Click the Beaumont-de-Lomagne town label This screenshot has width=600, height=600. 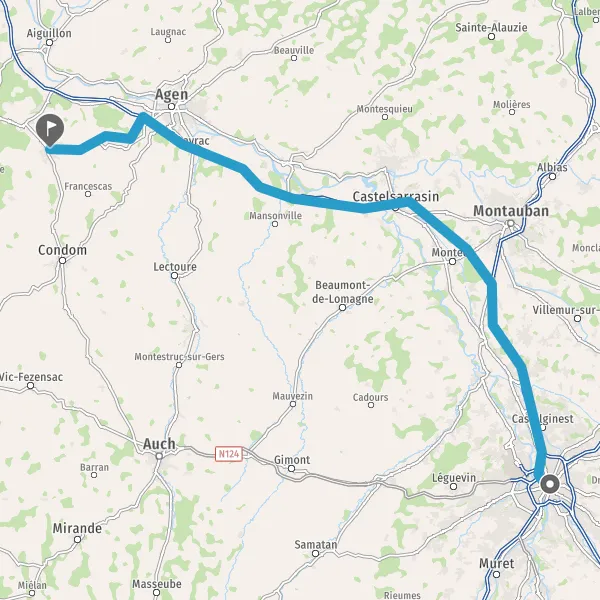[x=343, y=292]
